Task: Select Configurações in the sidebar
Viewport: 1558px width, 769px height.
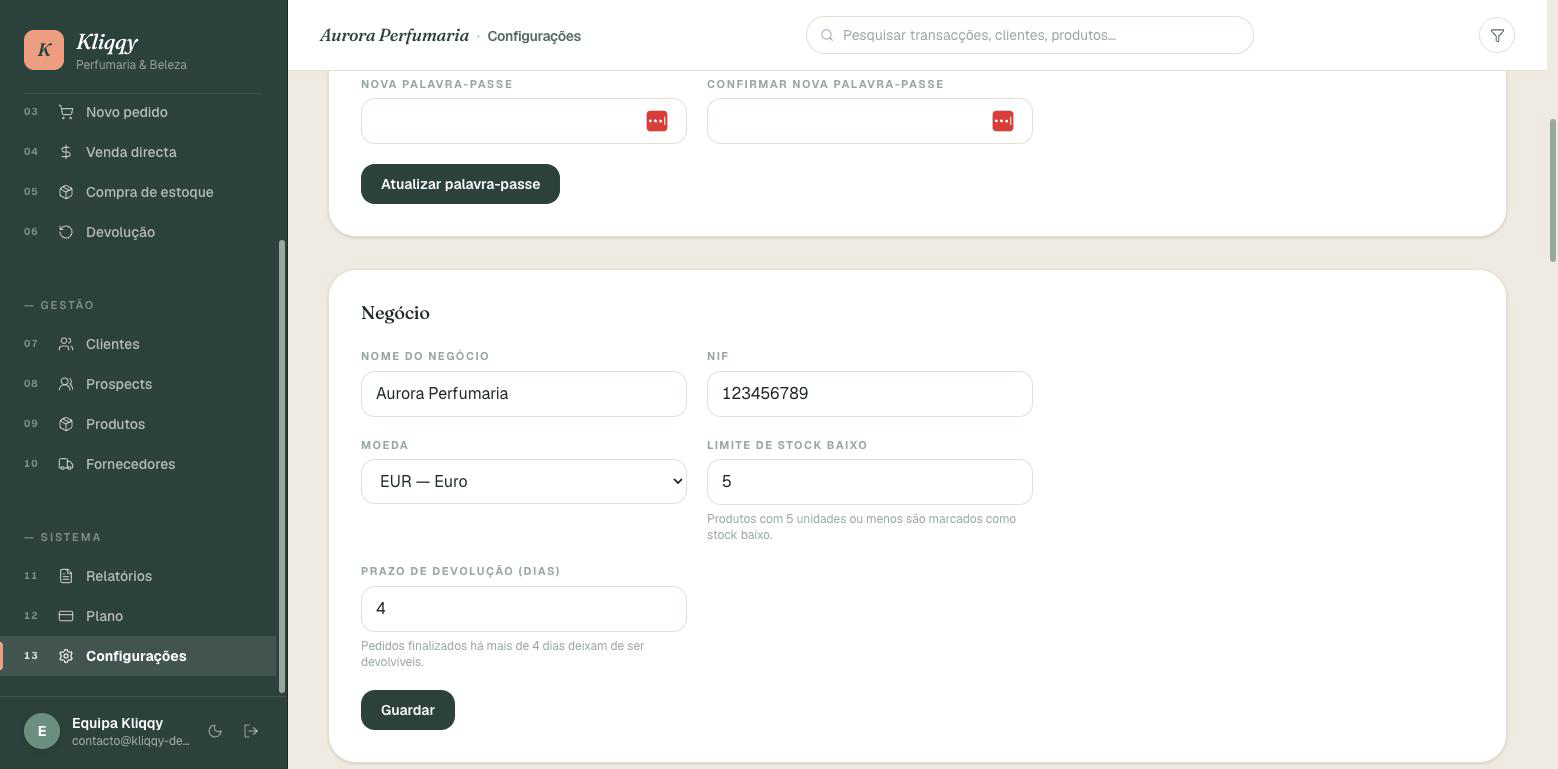Action: tap(138, 656)
